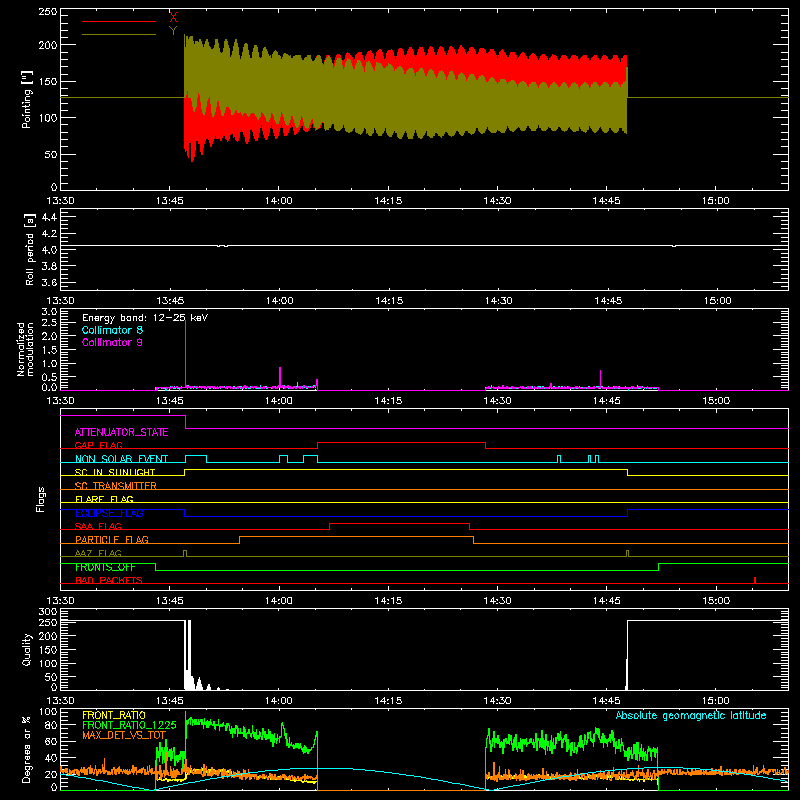Click the Roll period axis title
This screenshot has height=800, width=800.
30,249
